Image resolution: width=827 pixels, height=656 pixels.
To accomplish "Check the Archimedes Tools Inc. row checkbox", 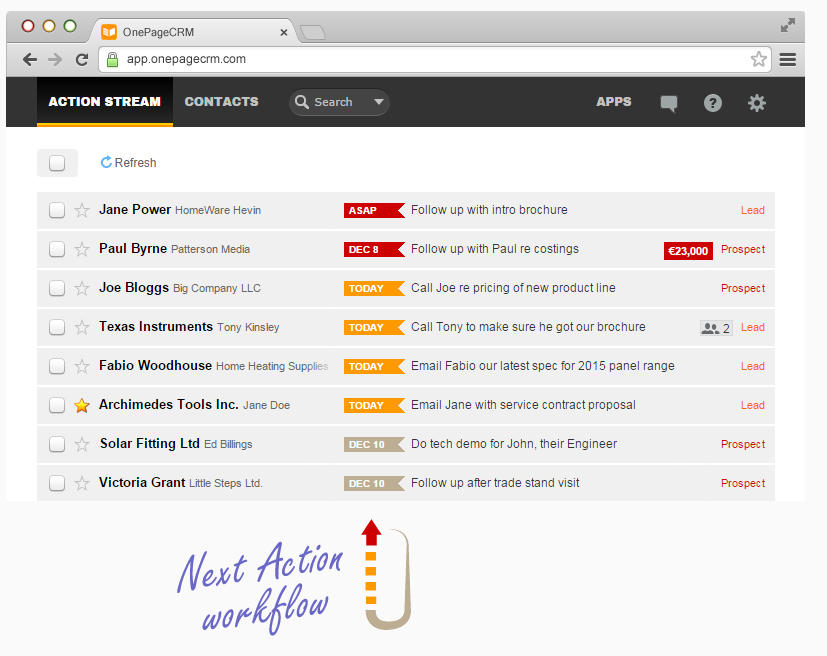I will click(x=57, y=406).
